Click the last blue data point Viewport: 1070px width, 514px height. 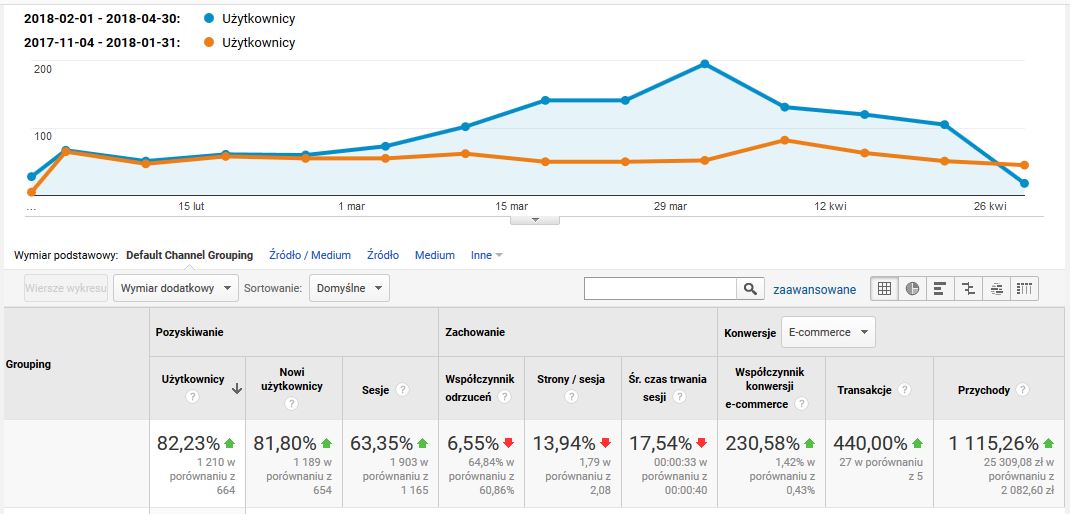1024,184
